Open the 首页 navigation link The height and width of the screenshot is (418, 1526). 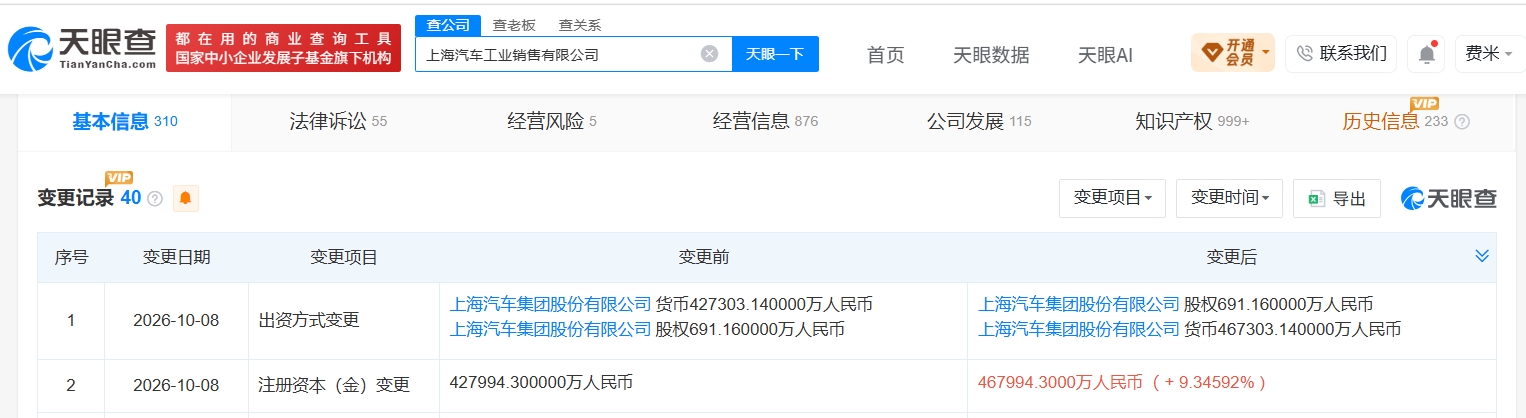tap(885, 55)
